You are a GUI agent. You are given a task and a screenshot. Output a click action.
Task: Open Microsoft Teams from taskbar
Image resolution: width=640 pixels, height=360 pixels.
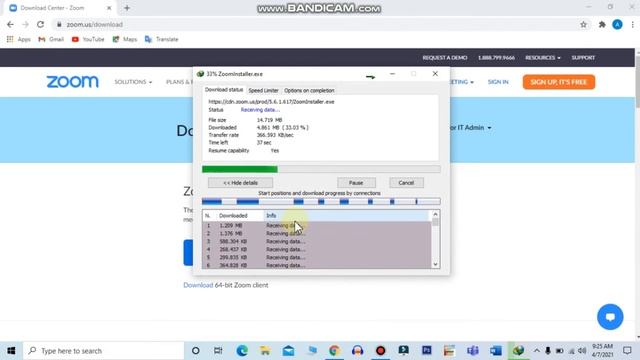pyautogui.click(x=473, y=351)
